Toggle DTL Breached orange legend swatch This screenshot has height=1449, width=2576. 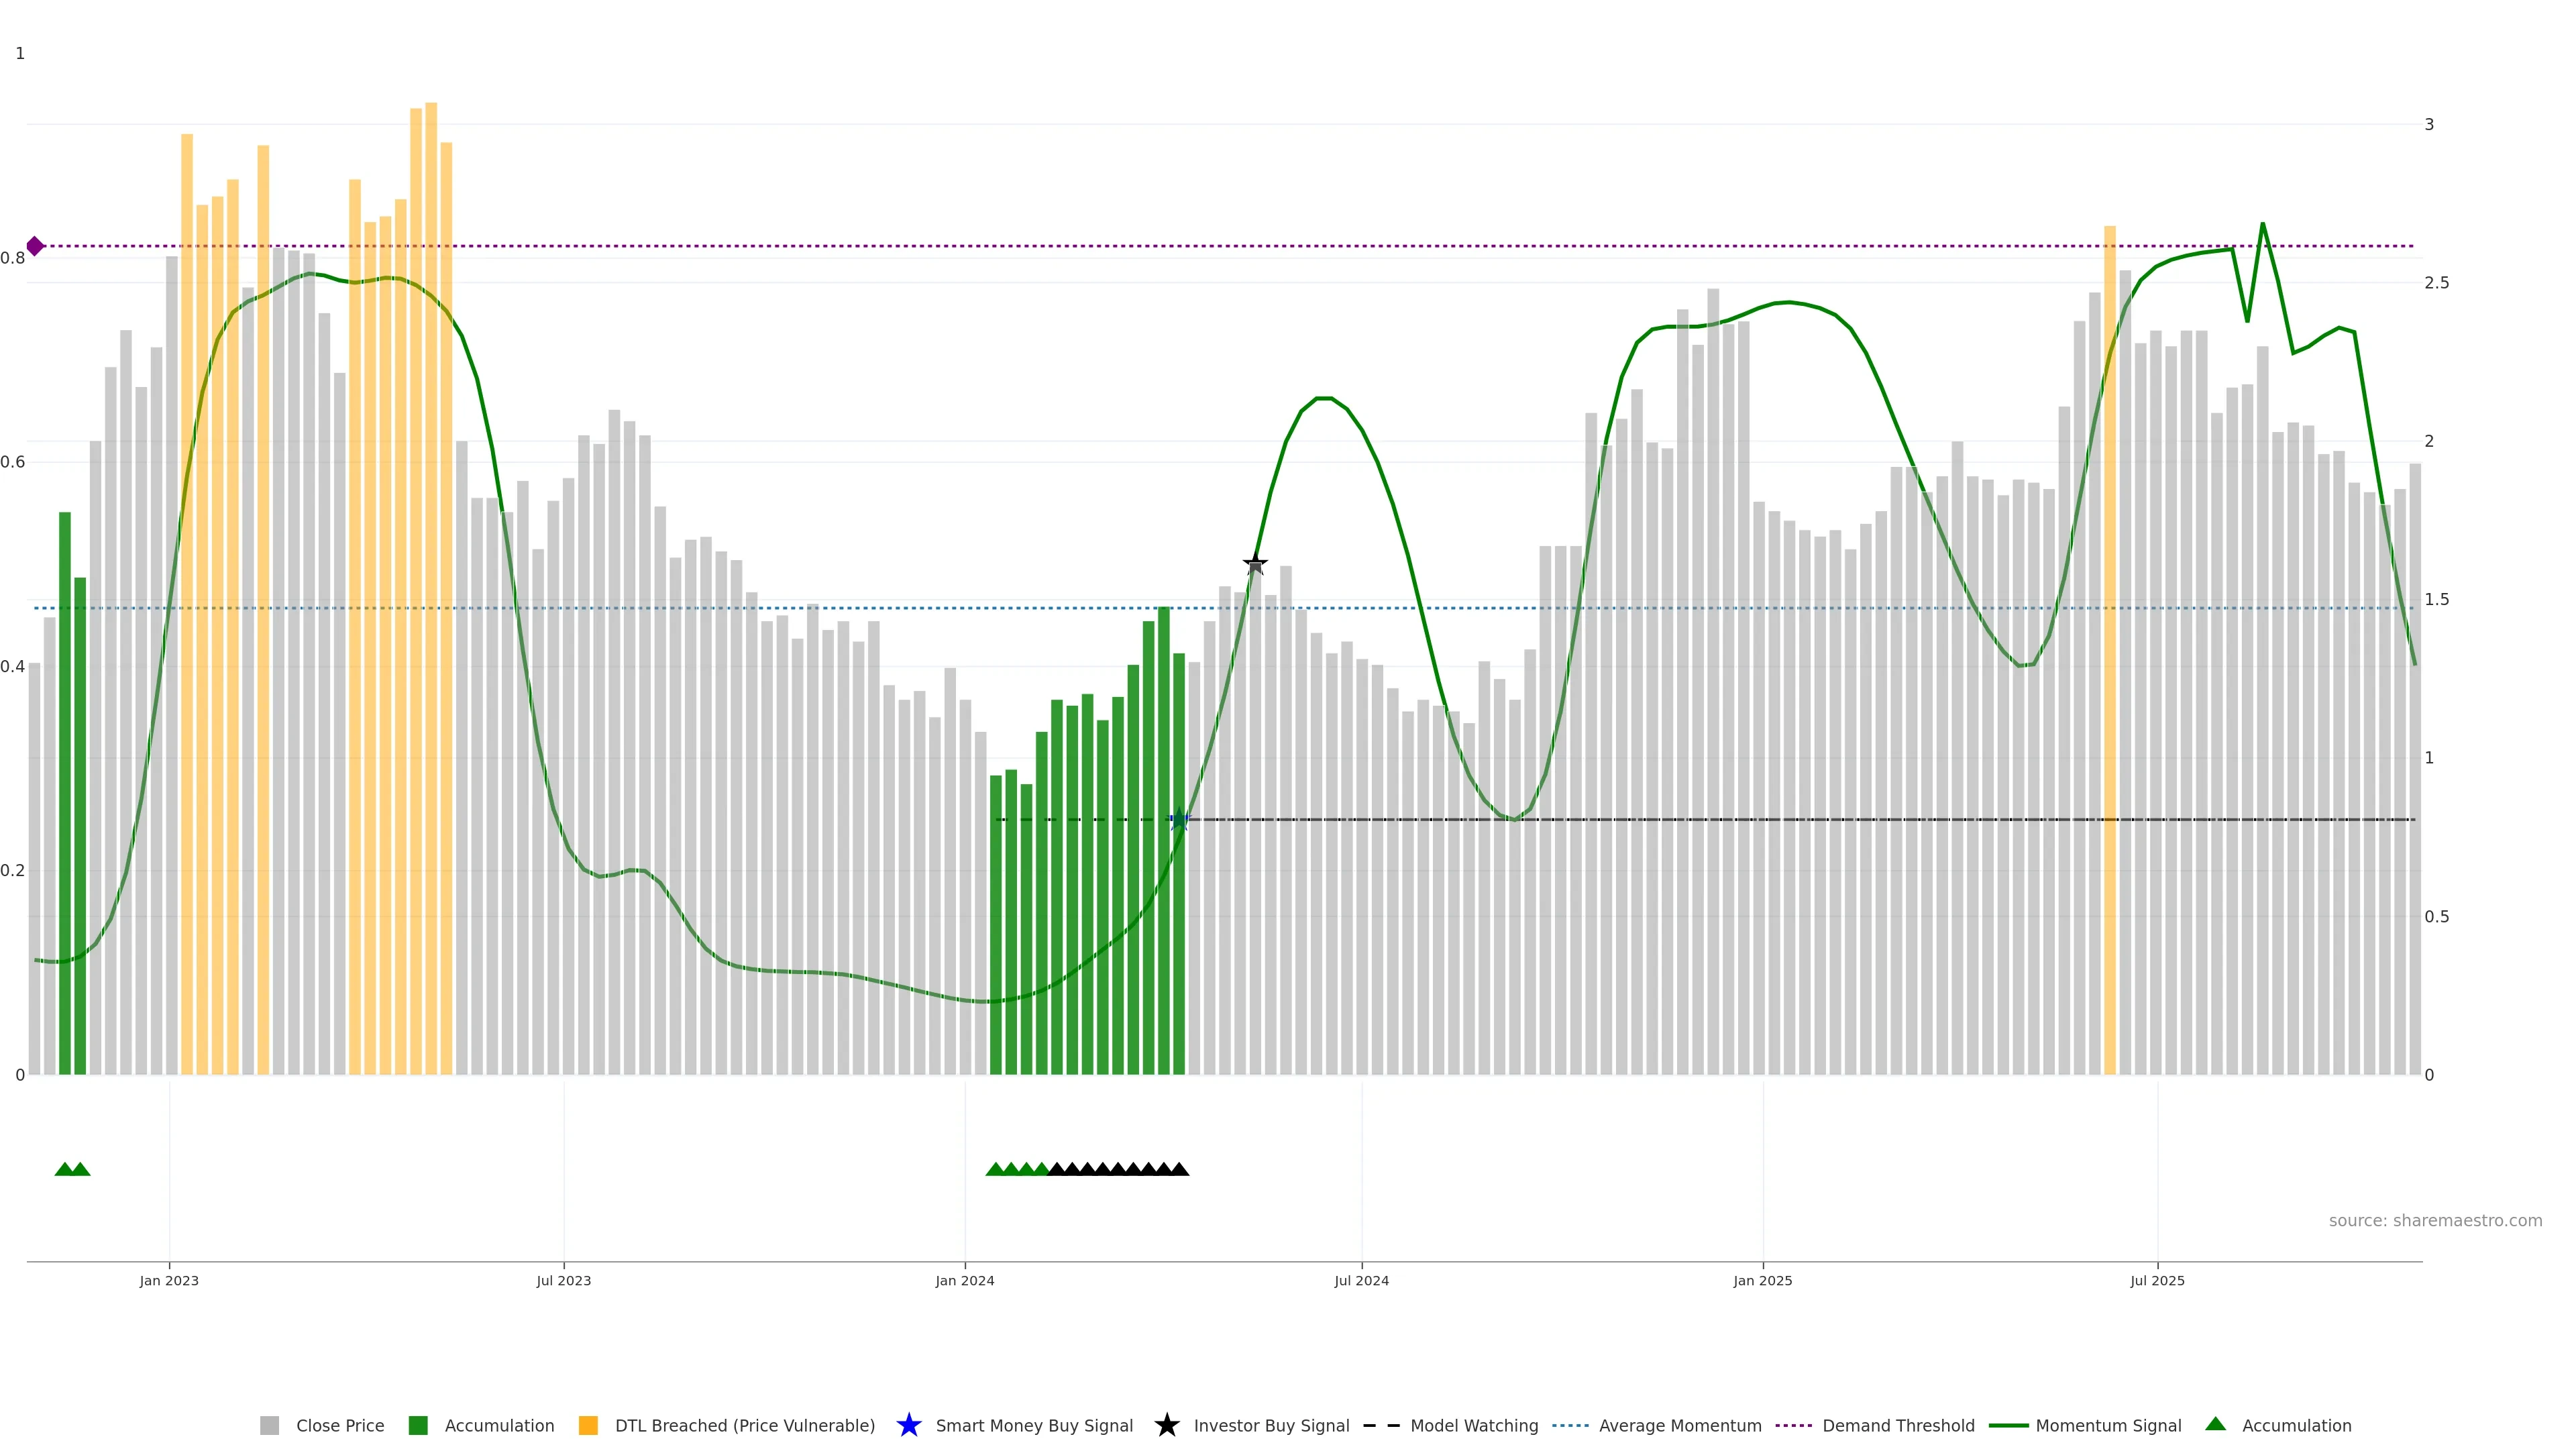coord(588,1425)
